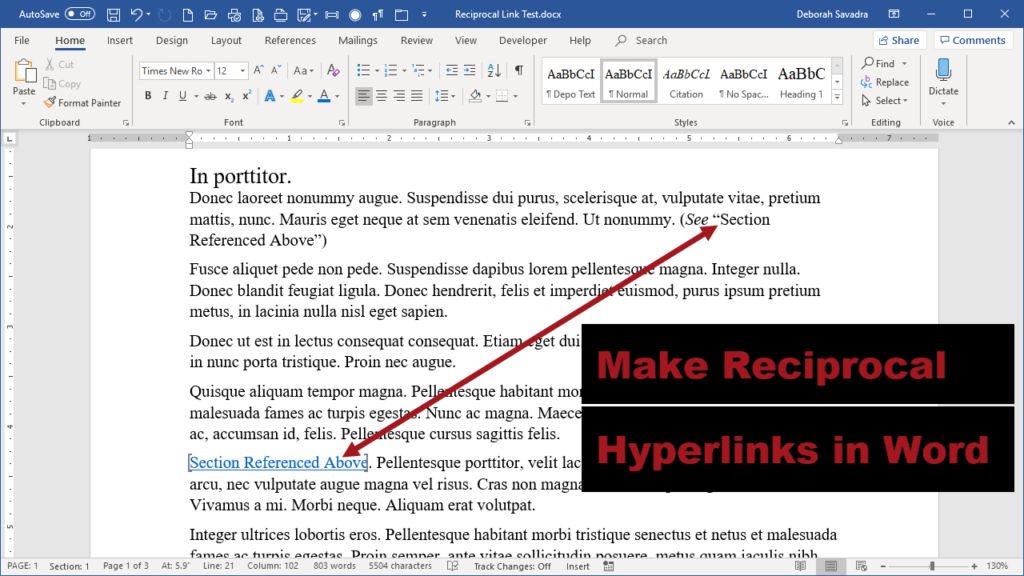This screenshot has width=1024, height=576.
Task: Open the Review tab
Action: (415, 40)
